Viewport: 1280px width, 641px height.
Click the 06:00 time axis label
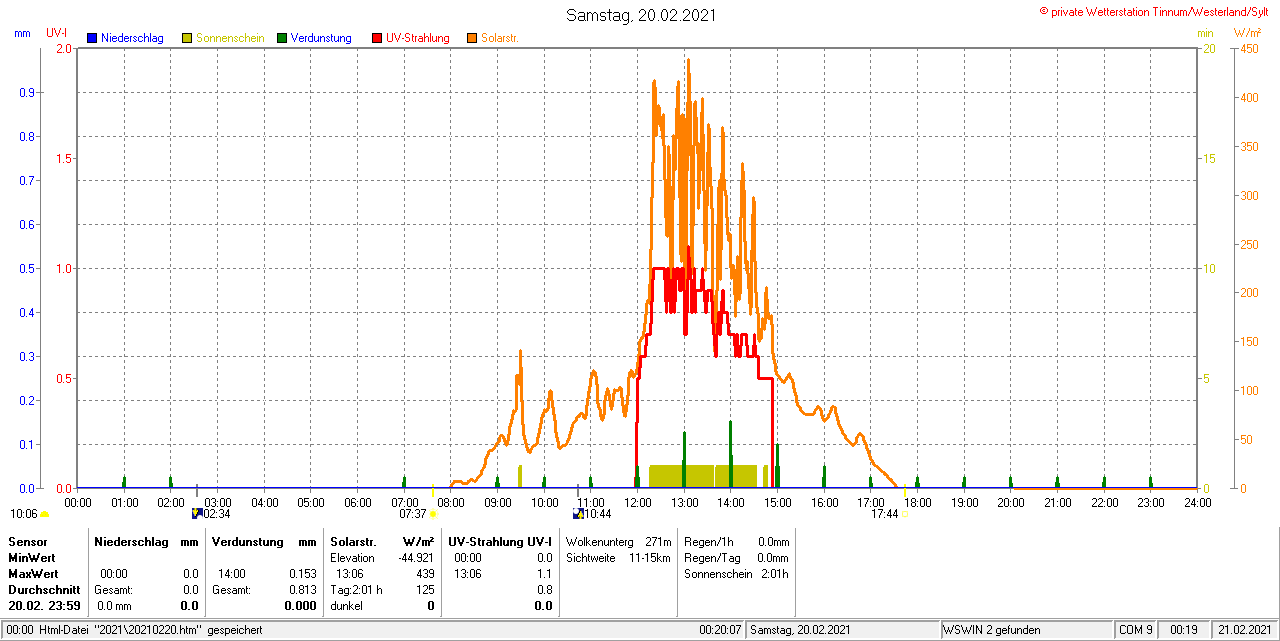[x=358, y=502]
